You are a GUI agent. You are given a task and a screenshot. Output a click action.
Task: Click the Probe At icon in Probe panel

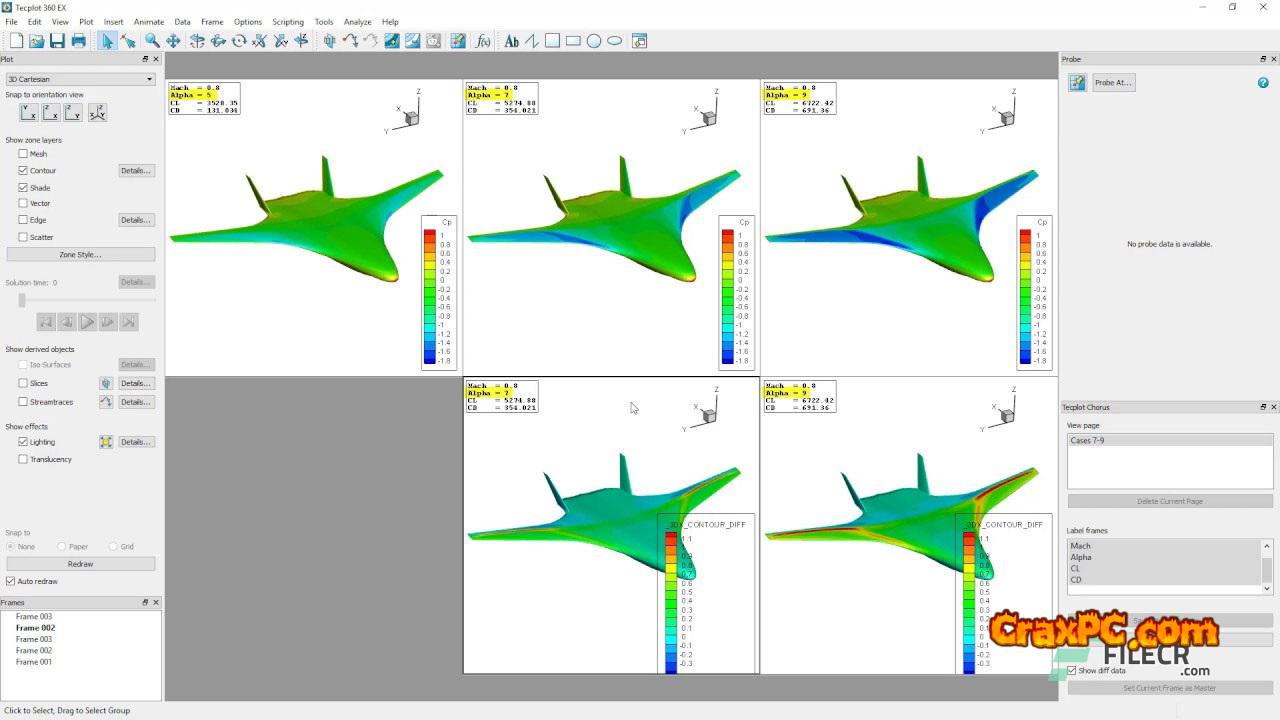(1077, 83)
